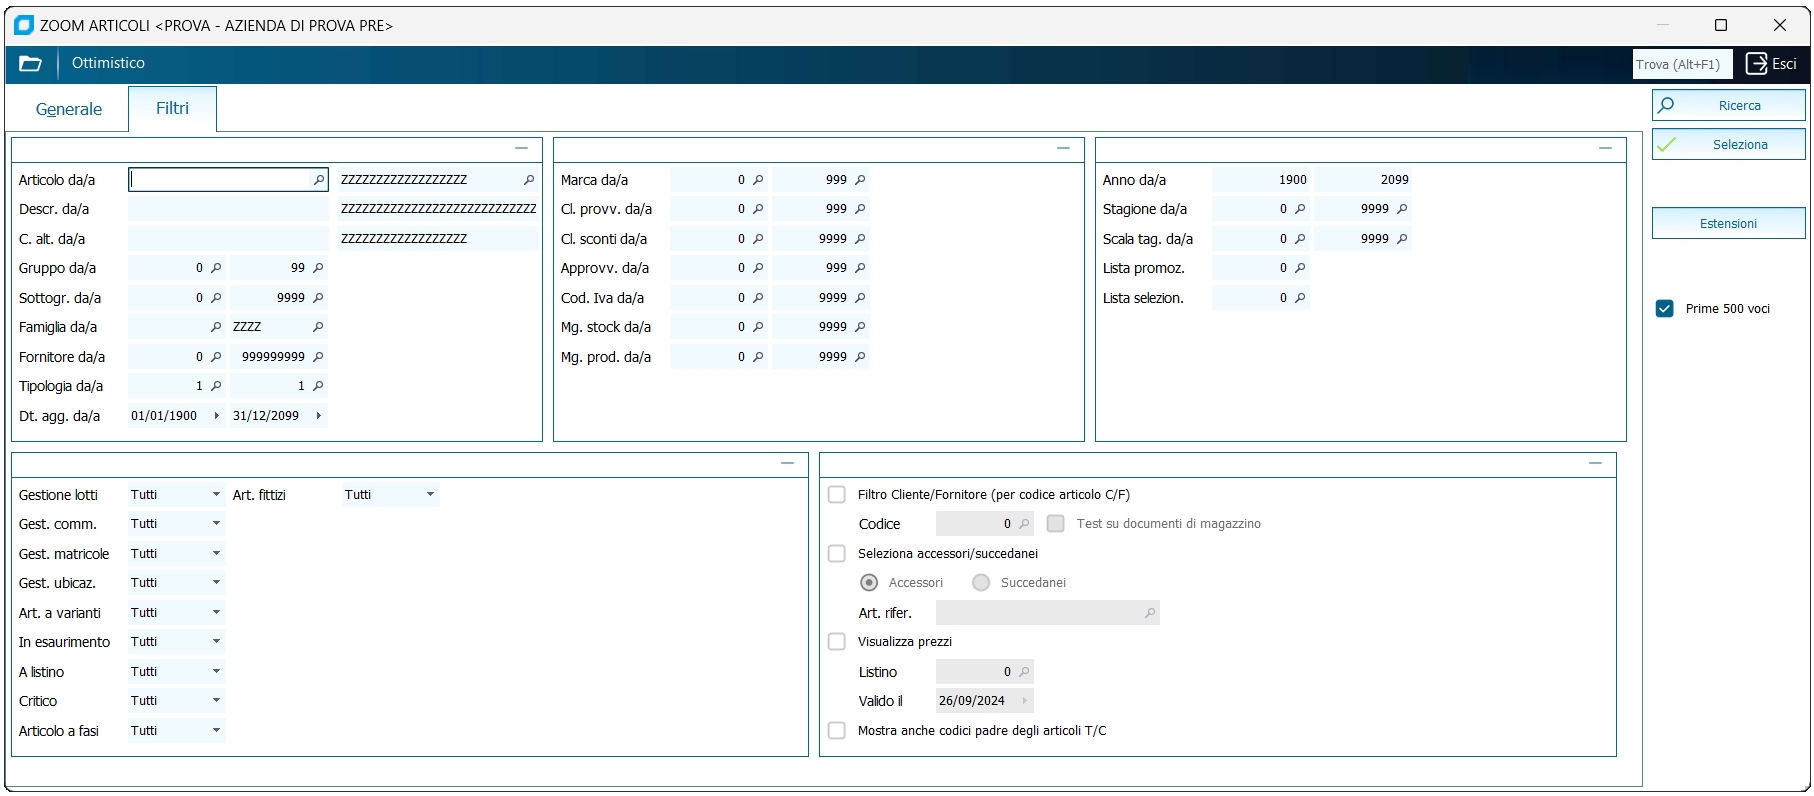Enable the Visualizza prezzi checkbox
The image size is (1814, 796).
(x=837, y=642)
